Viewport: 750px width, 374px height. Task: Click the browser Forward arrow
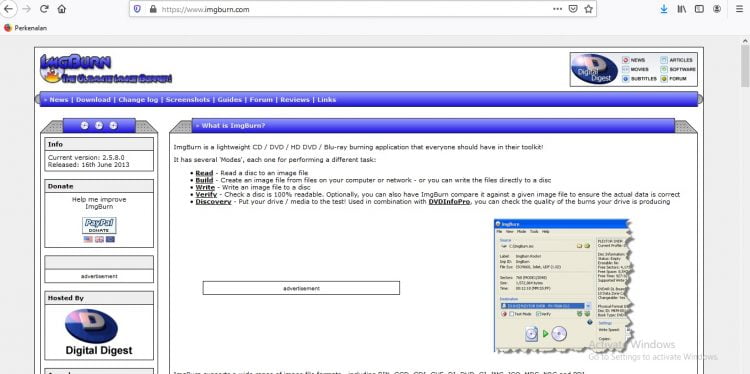(x=26, y=9)
